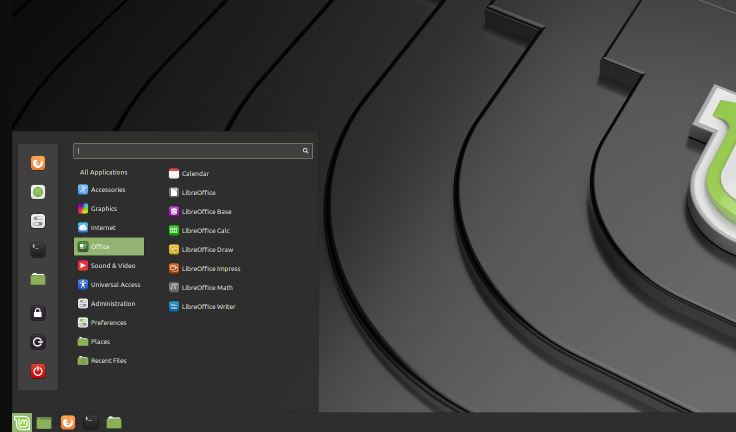This screenshot has height=432, width=736.
Task: Open the Sound & Video category
Action: 109,266
